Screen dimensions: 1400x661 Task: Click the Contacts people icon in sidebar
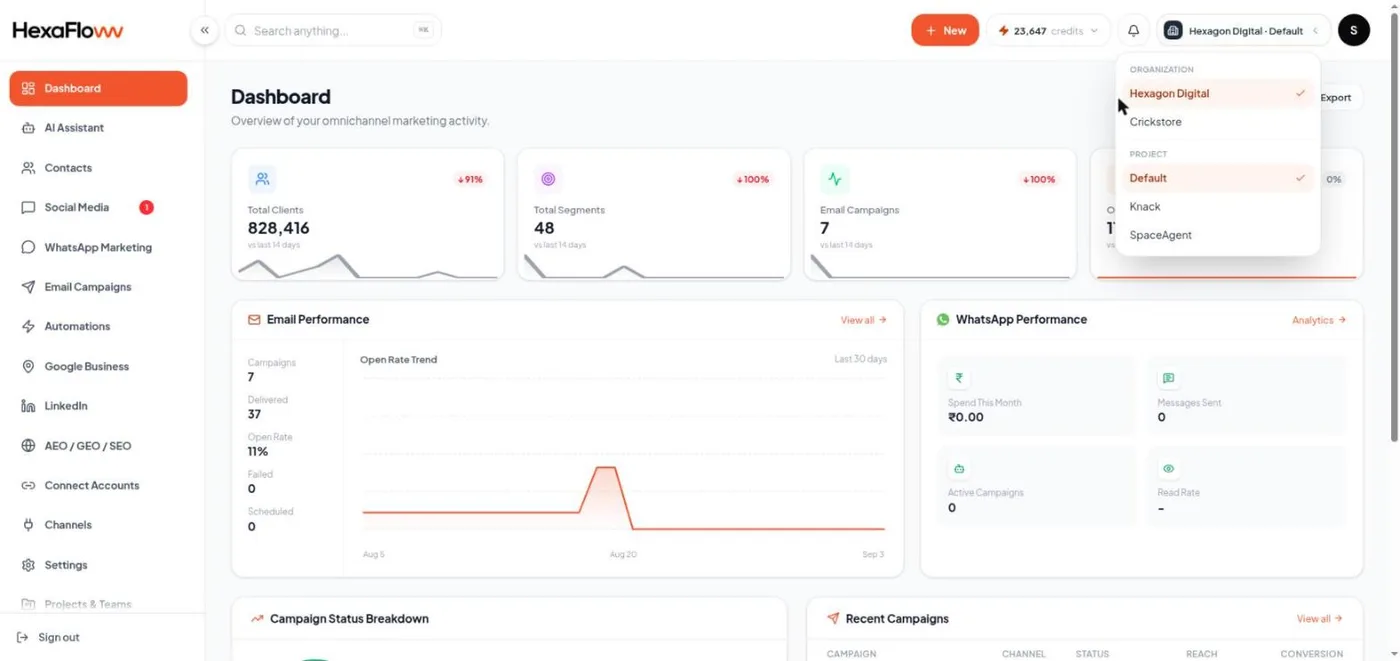click(28, 168)
